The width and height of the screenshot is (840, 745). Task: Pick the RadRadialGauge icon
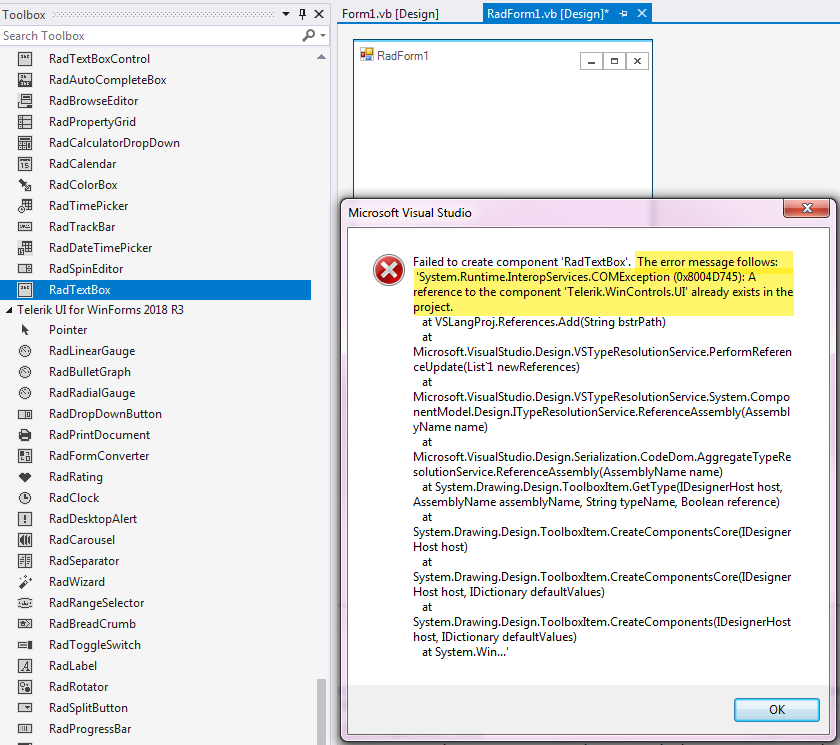pyautogui.click(x=25, y=393)
